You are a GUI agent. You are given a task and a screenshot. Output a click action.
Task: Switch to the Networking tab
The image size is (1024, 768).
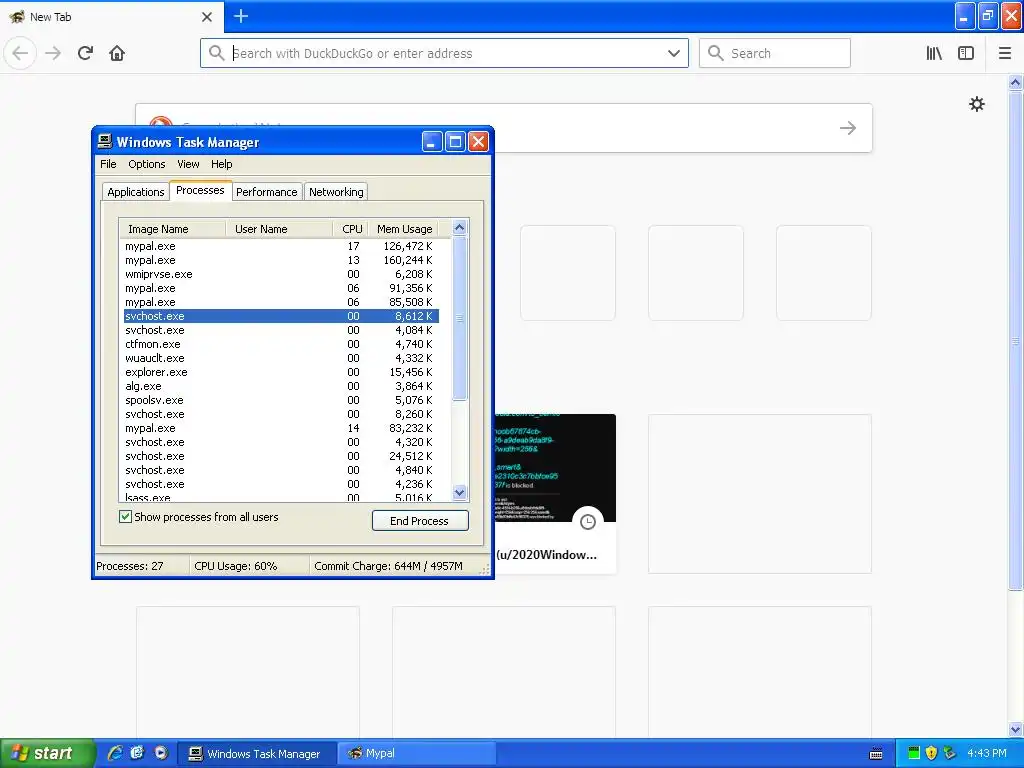click(336, 191)
